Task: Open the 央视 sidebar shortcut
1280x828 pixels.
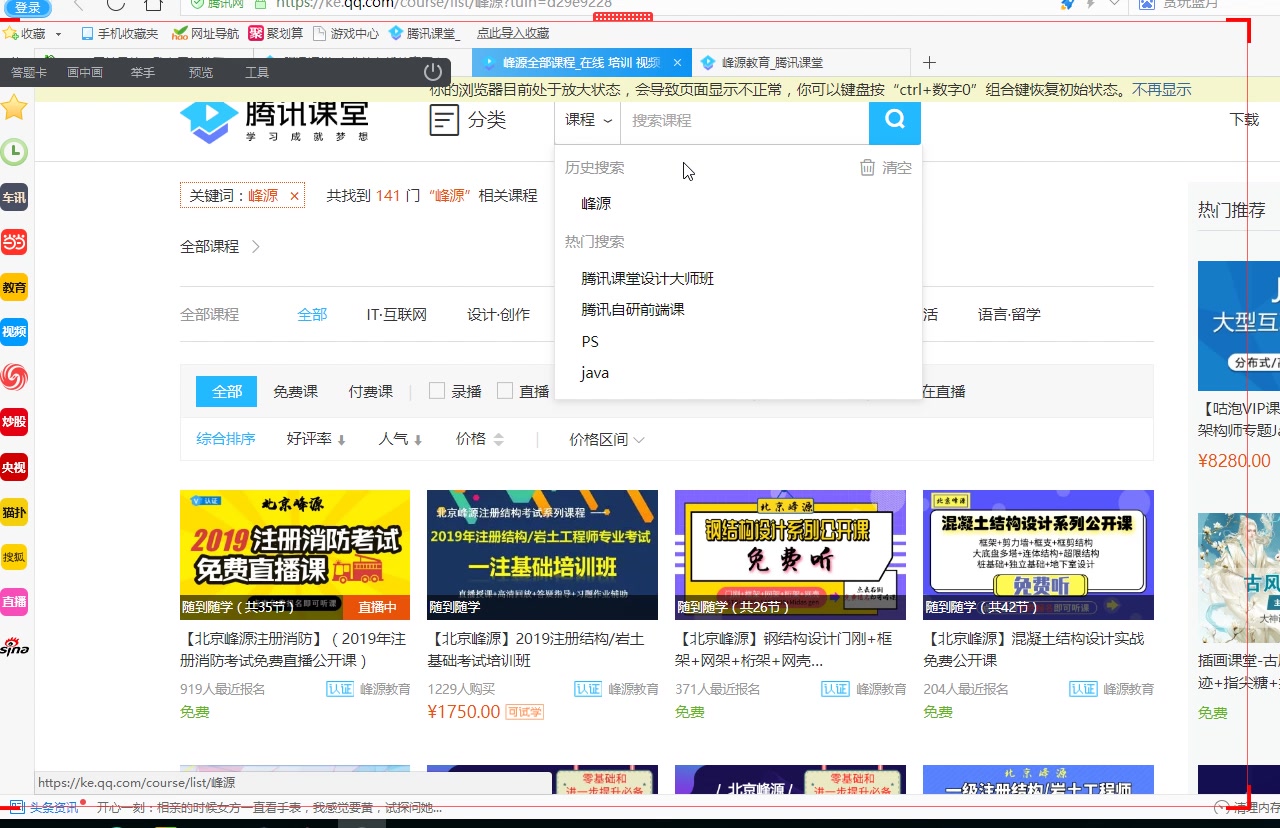Action: (14, 467)
